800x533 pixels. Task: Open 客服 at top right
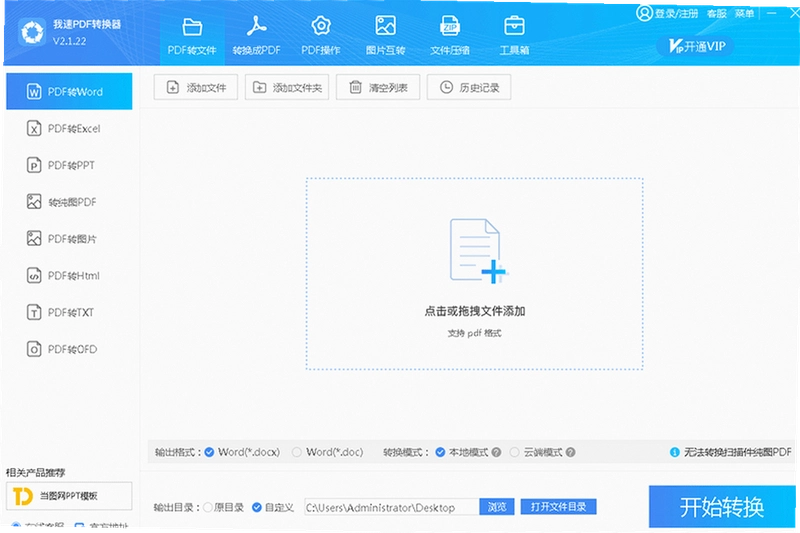coord(716,14)
